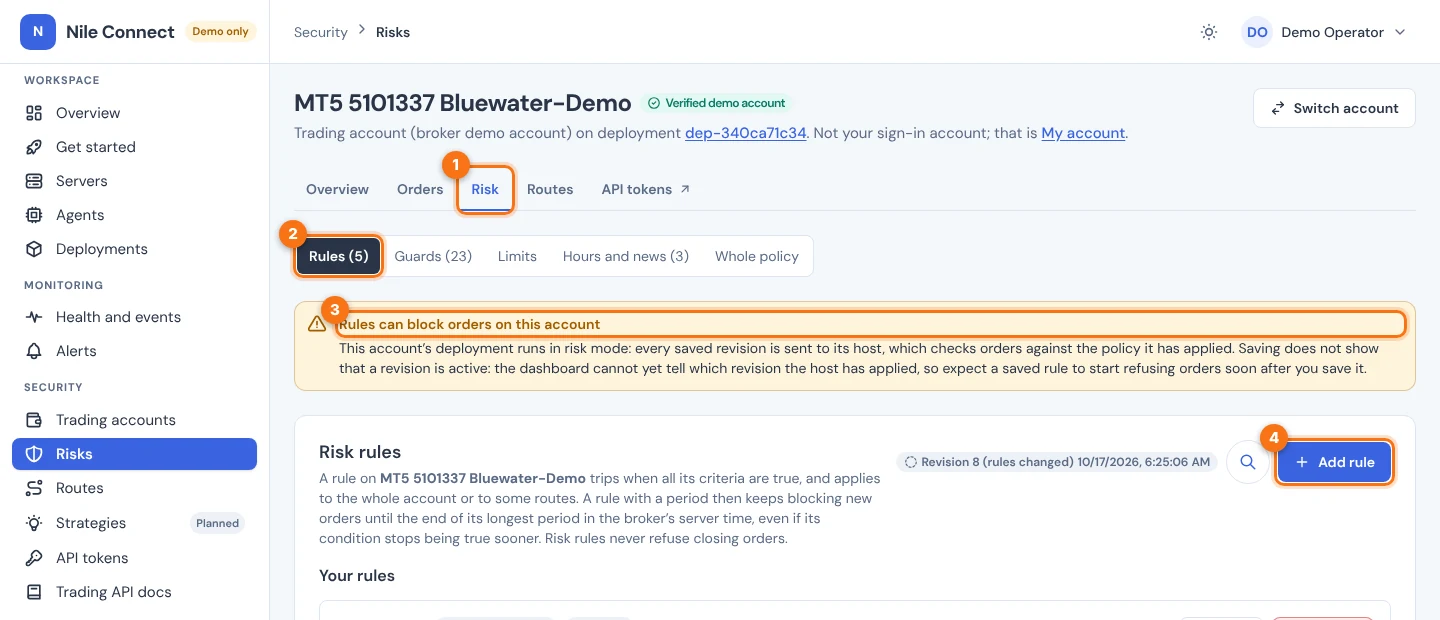This screenshot has height=620, width=1440.
Task: Go to the account Routes tab
Action: (550, 189)
